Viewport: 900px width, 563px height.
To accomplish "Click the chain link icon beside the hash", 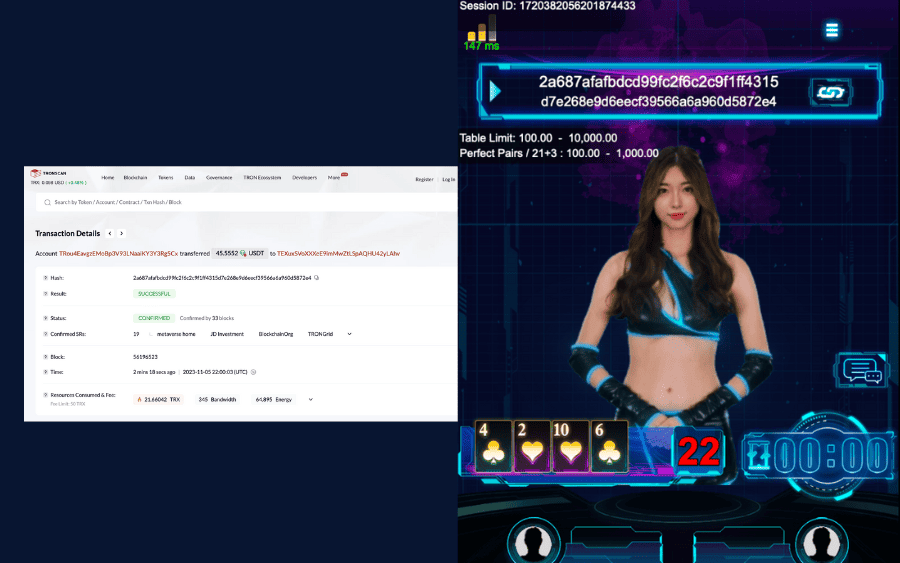I will pyautogui.click(x=828, y=92).
